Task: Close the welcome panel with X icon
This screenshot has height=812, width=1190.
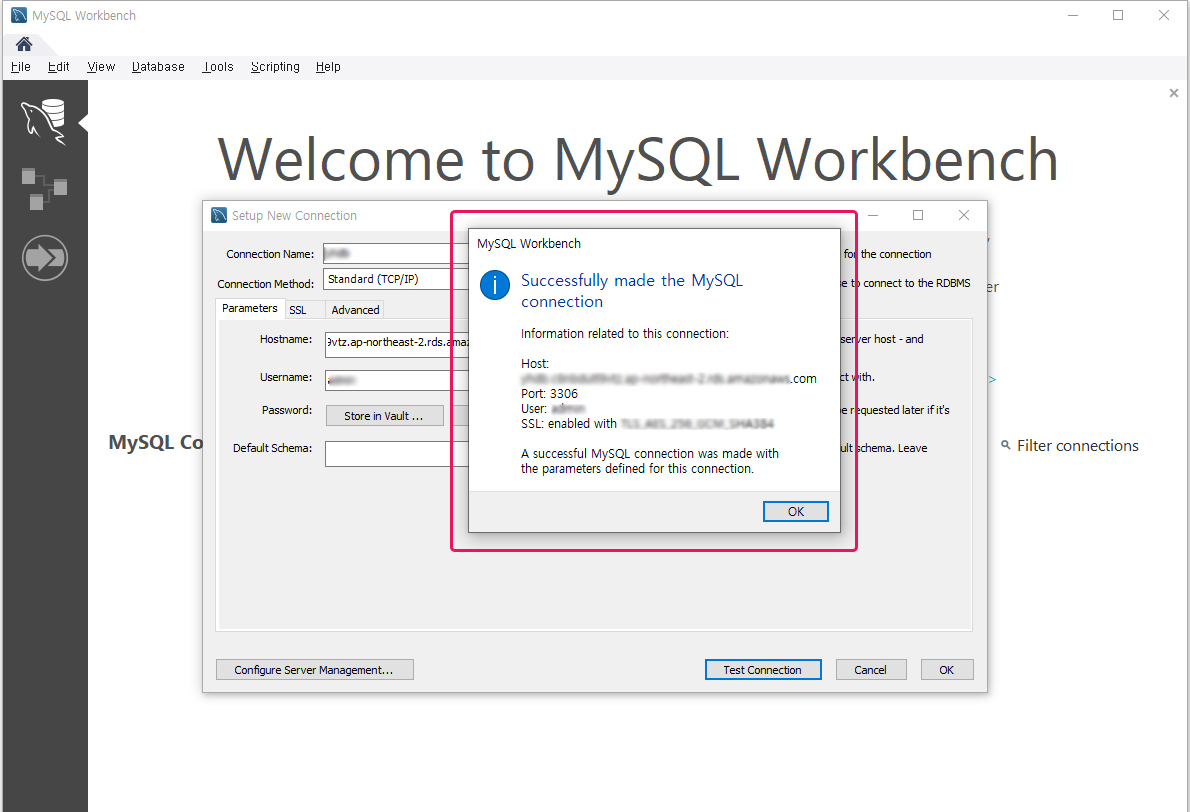Action: (1174, 93)
